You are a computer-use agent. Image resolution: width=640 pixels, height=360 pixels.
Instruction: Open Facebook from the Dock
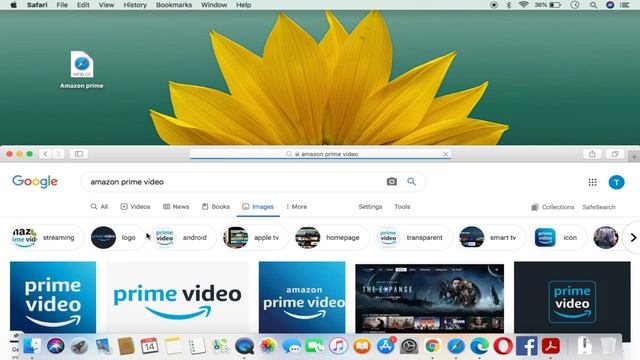527,346
